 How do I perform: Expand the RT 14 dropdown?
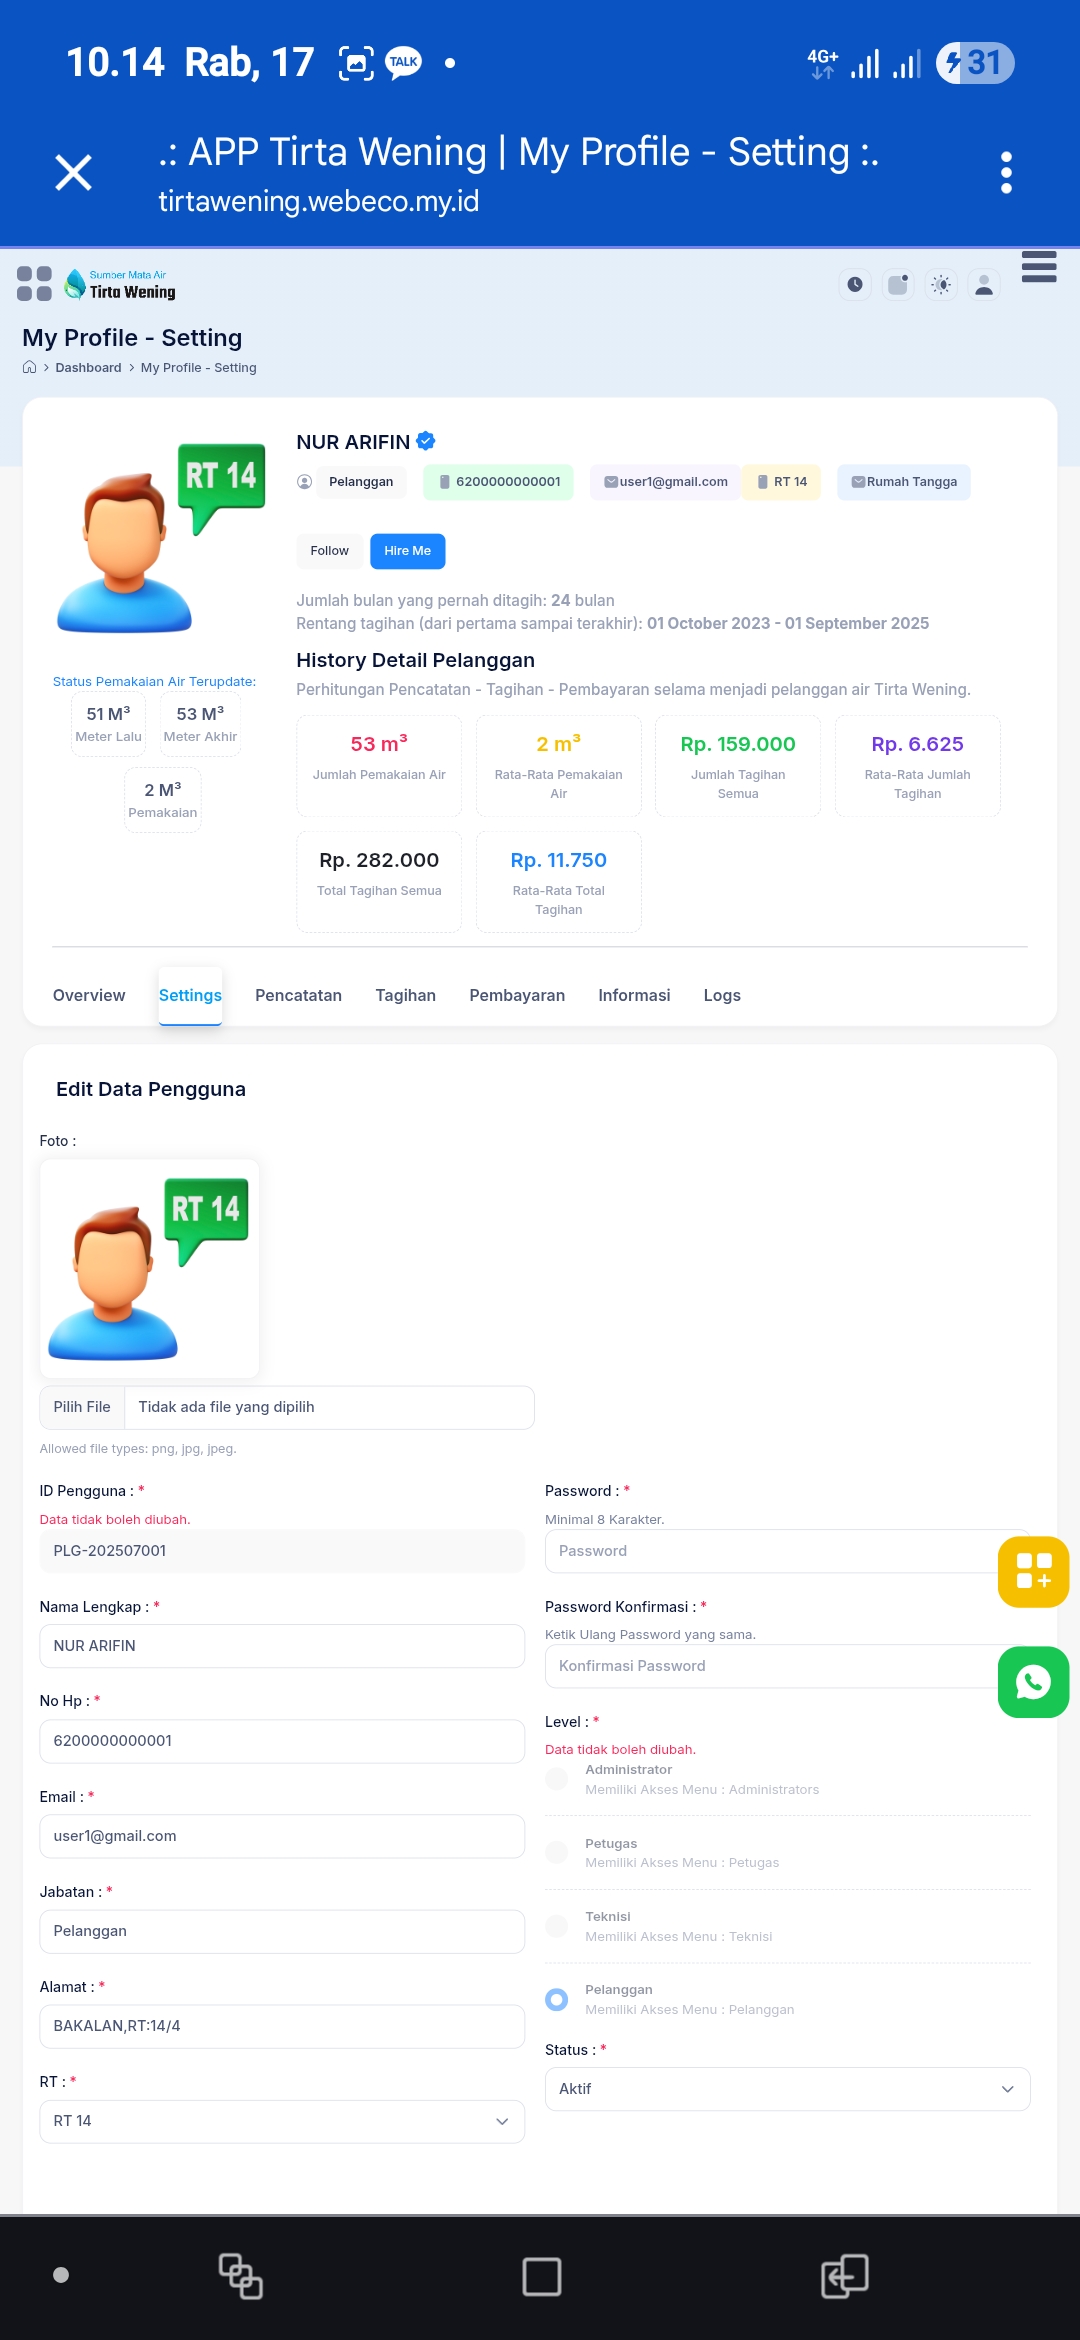281,2121
